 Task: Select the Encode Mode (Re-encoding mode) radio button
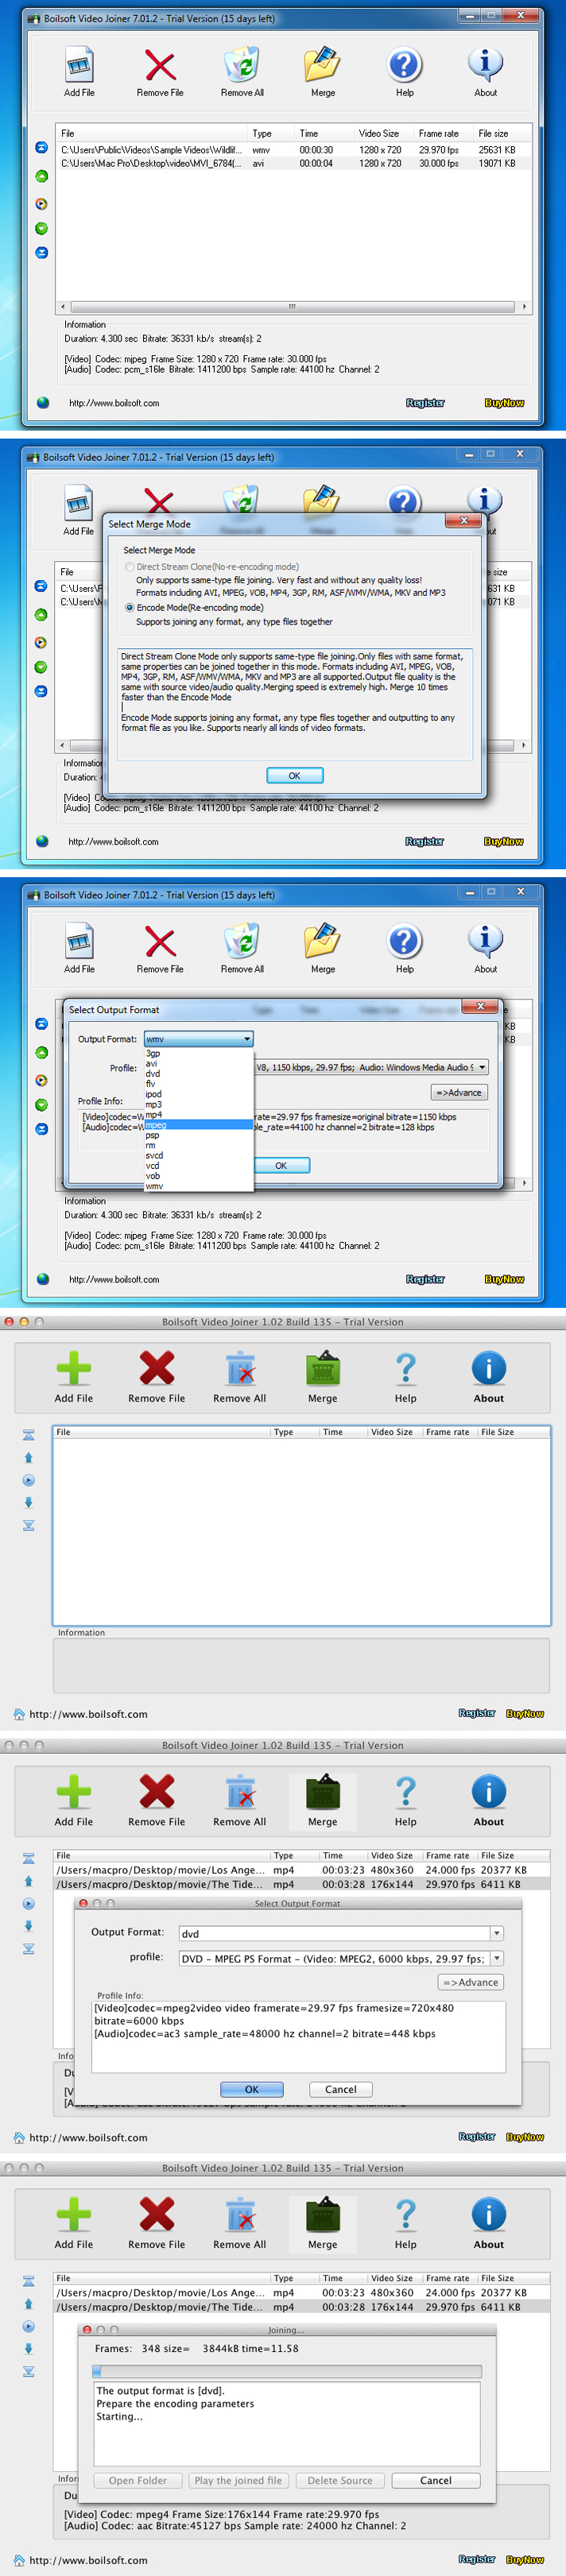click(x=130, y=607)
